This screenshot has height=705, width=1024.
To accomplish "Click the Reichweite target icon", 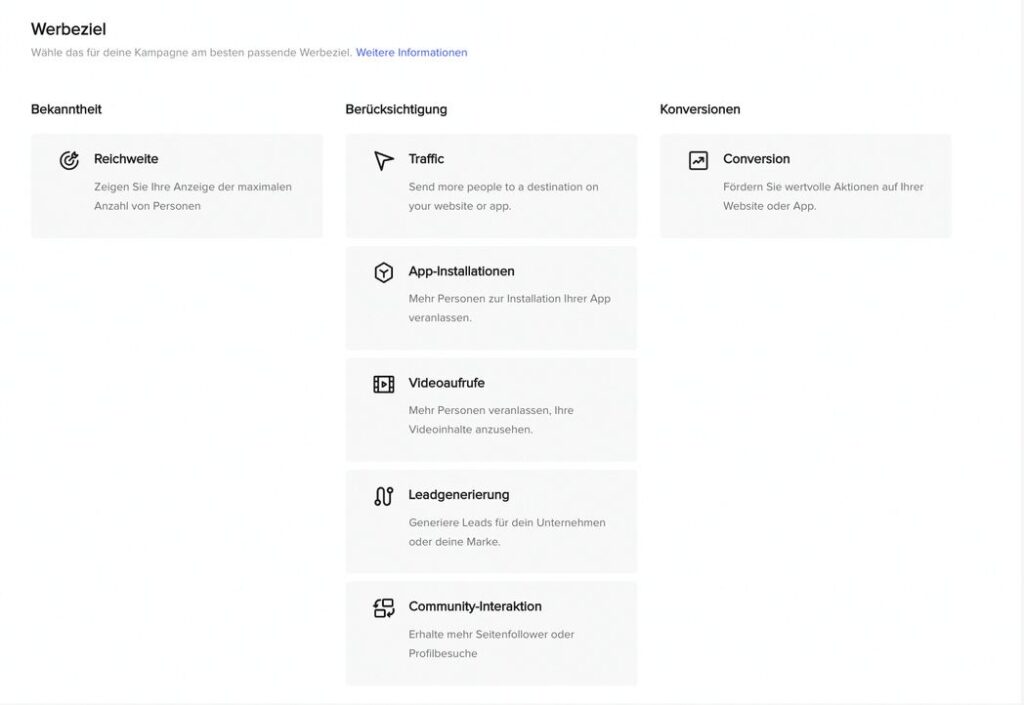I will [69, 160].
